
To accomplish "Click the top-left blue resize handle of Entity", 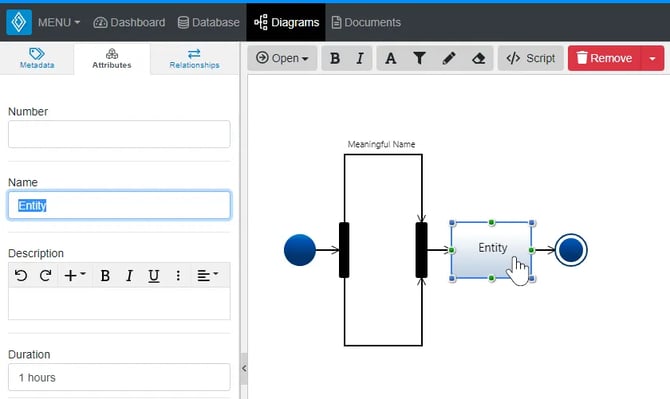I will click(453, 223).
